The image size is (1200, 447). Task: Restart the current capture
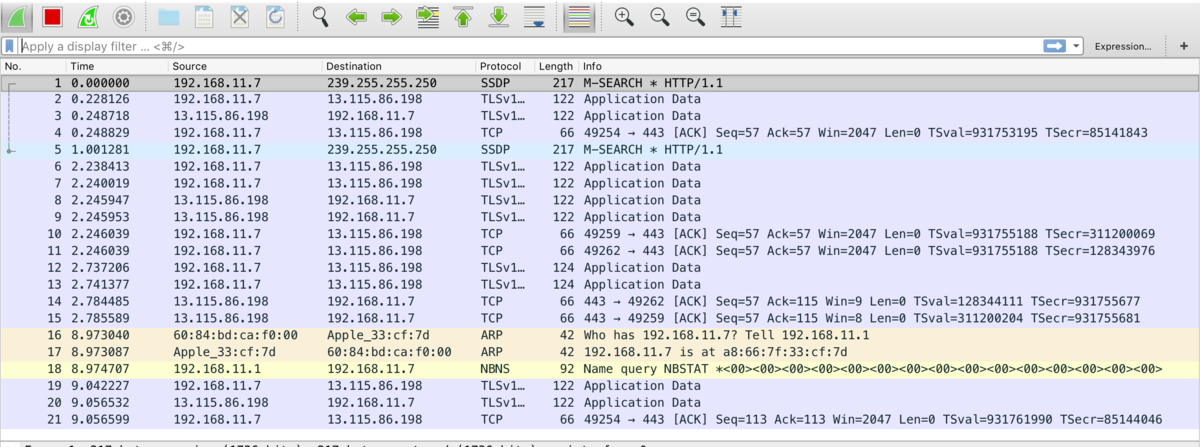pos(88,16)
